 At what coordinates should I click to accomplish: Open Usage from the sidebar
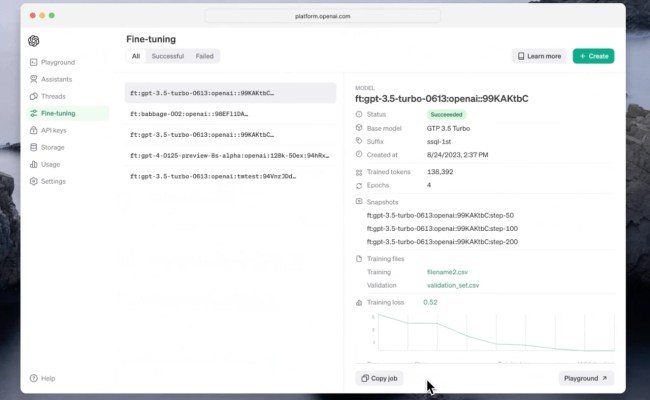coord(68,164)
